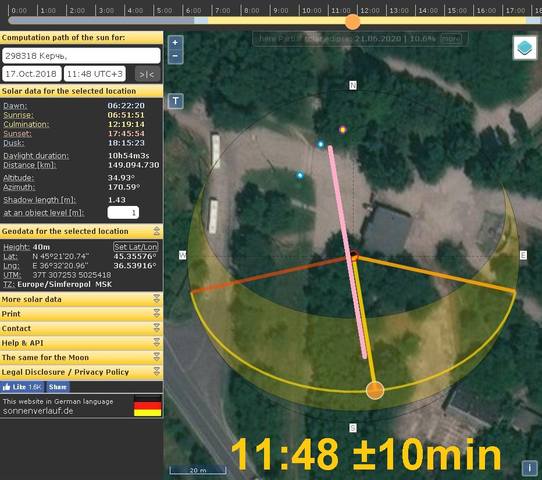This screenshot has width=542, height=480.
Task: Click the Shadow length [m] label
Action: click(39, 200)
